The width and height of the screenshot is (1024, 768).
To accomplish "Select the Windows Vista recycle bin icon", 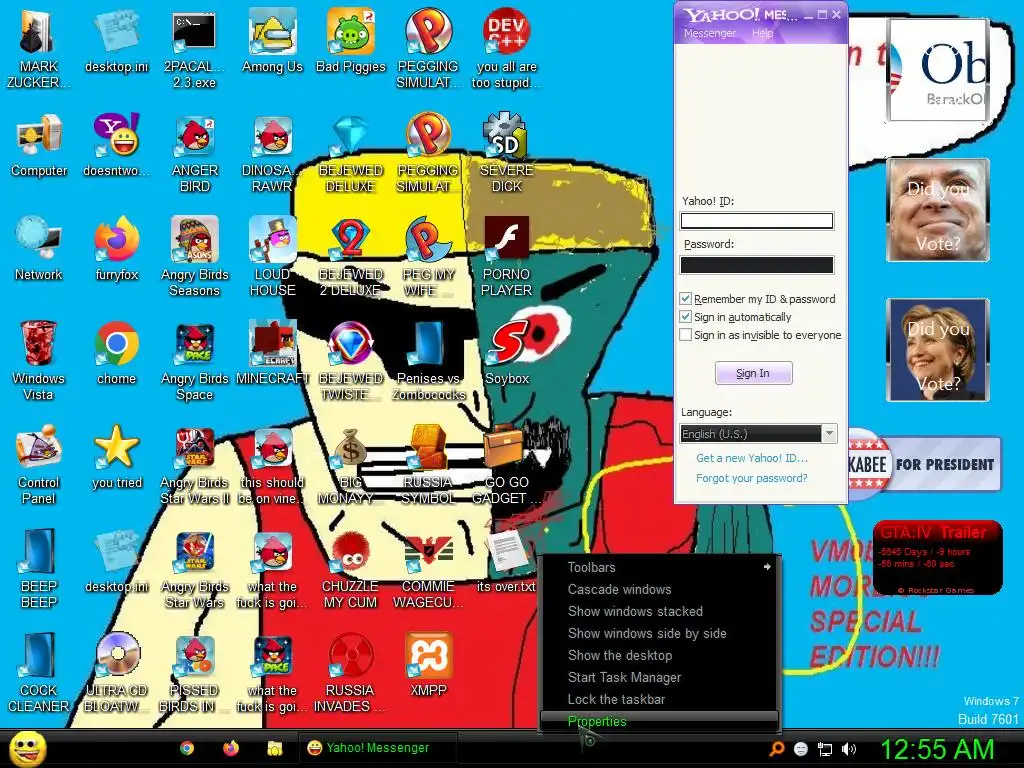I will pos(39,360).
